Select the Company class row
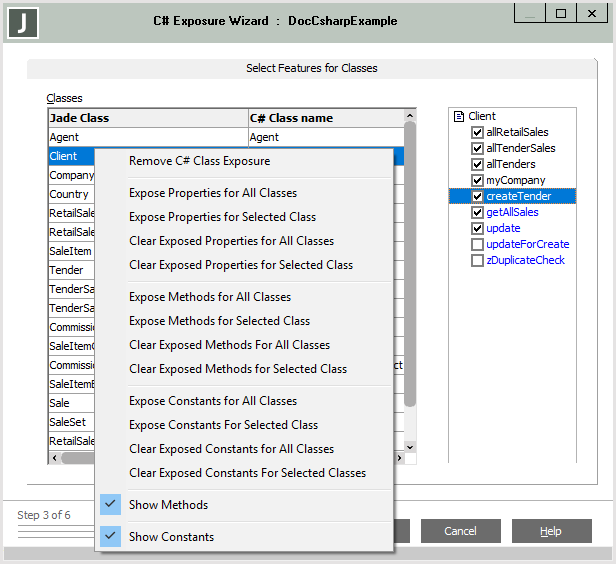Viewport: 616px width, 564px height. [x=71, y=175]
